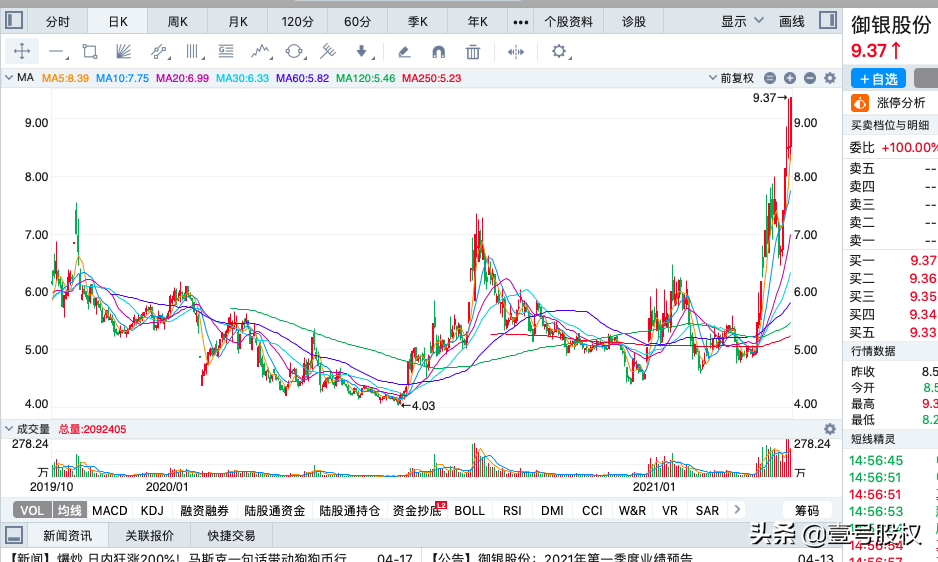938x562 pixels.
Task: Toggle right sidebar panel icon
Action: coord(828,20)
